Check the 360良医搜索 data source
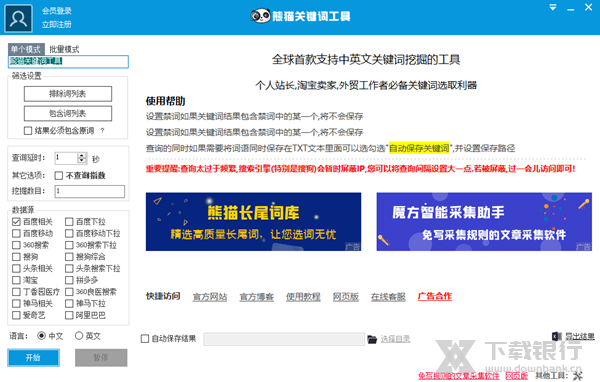Screen dimensions: 600x382 point(69,292)
